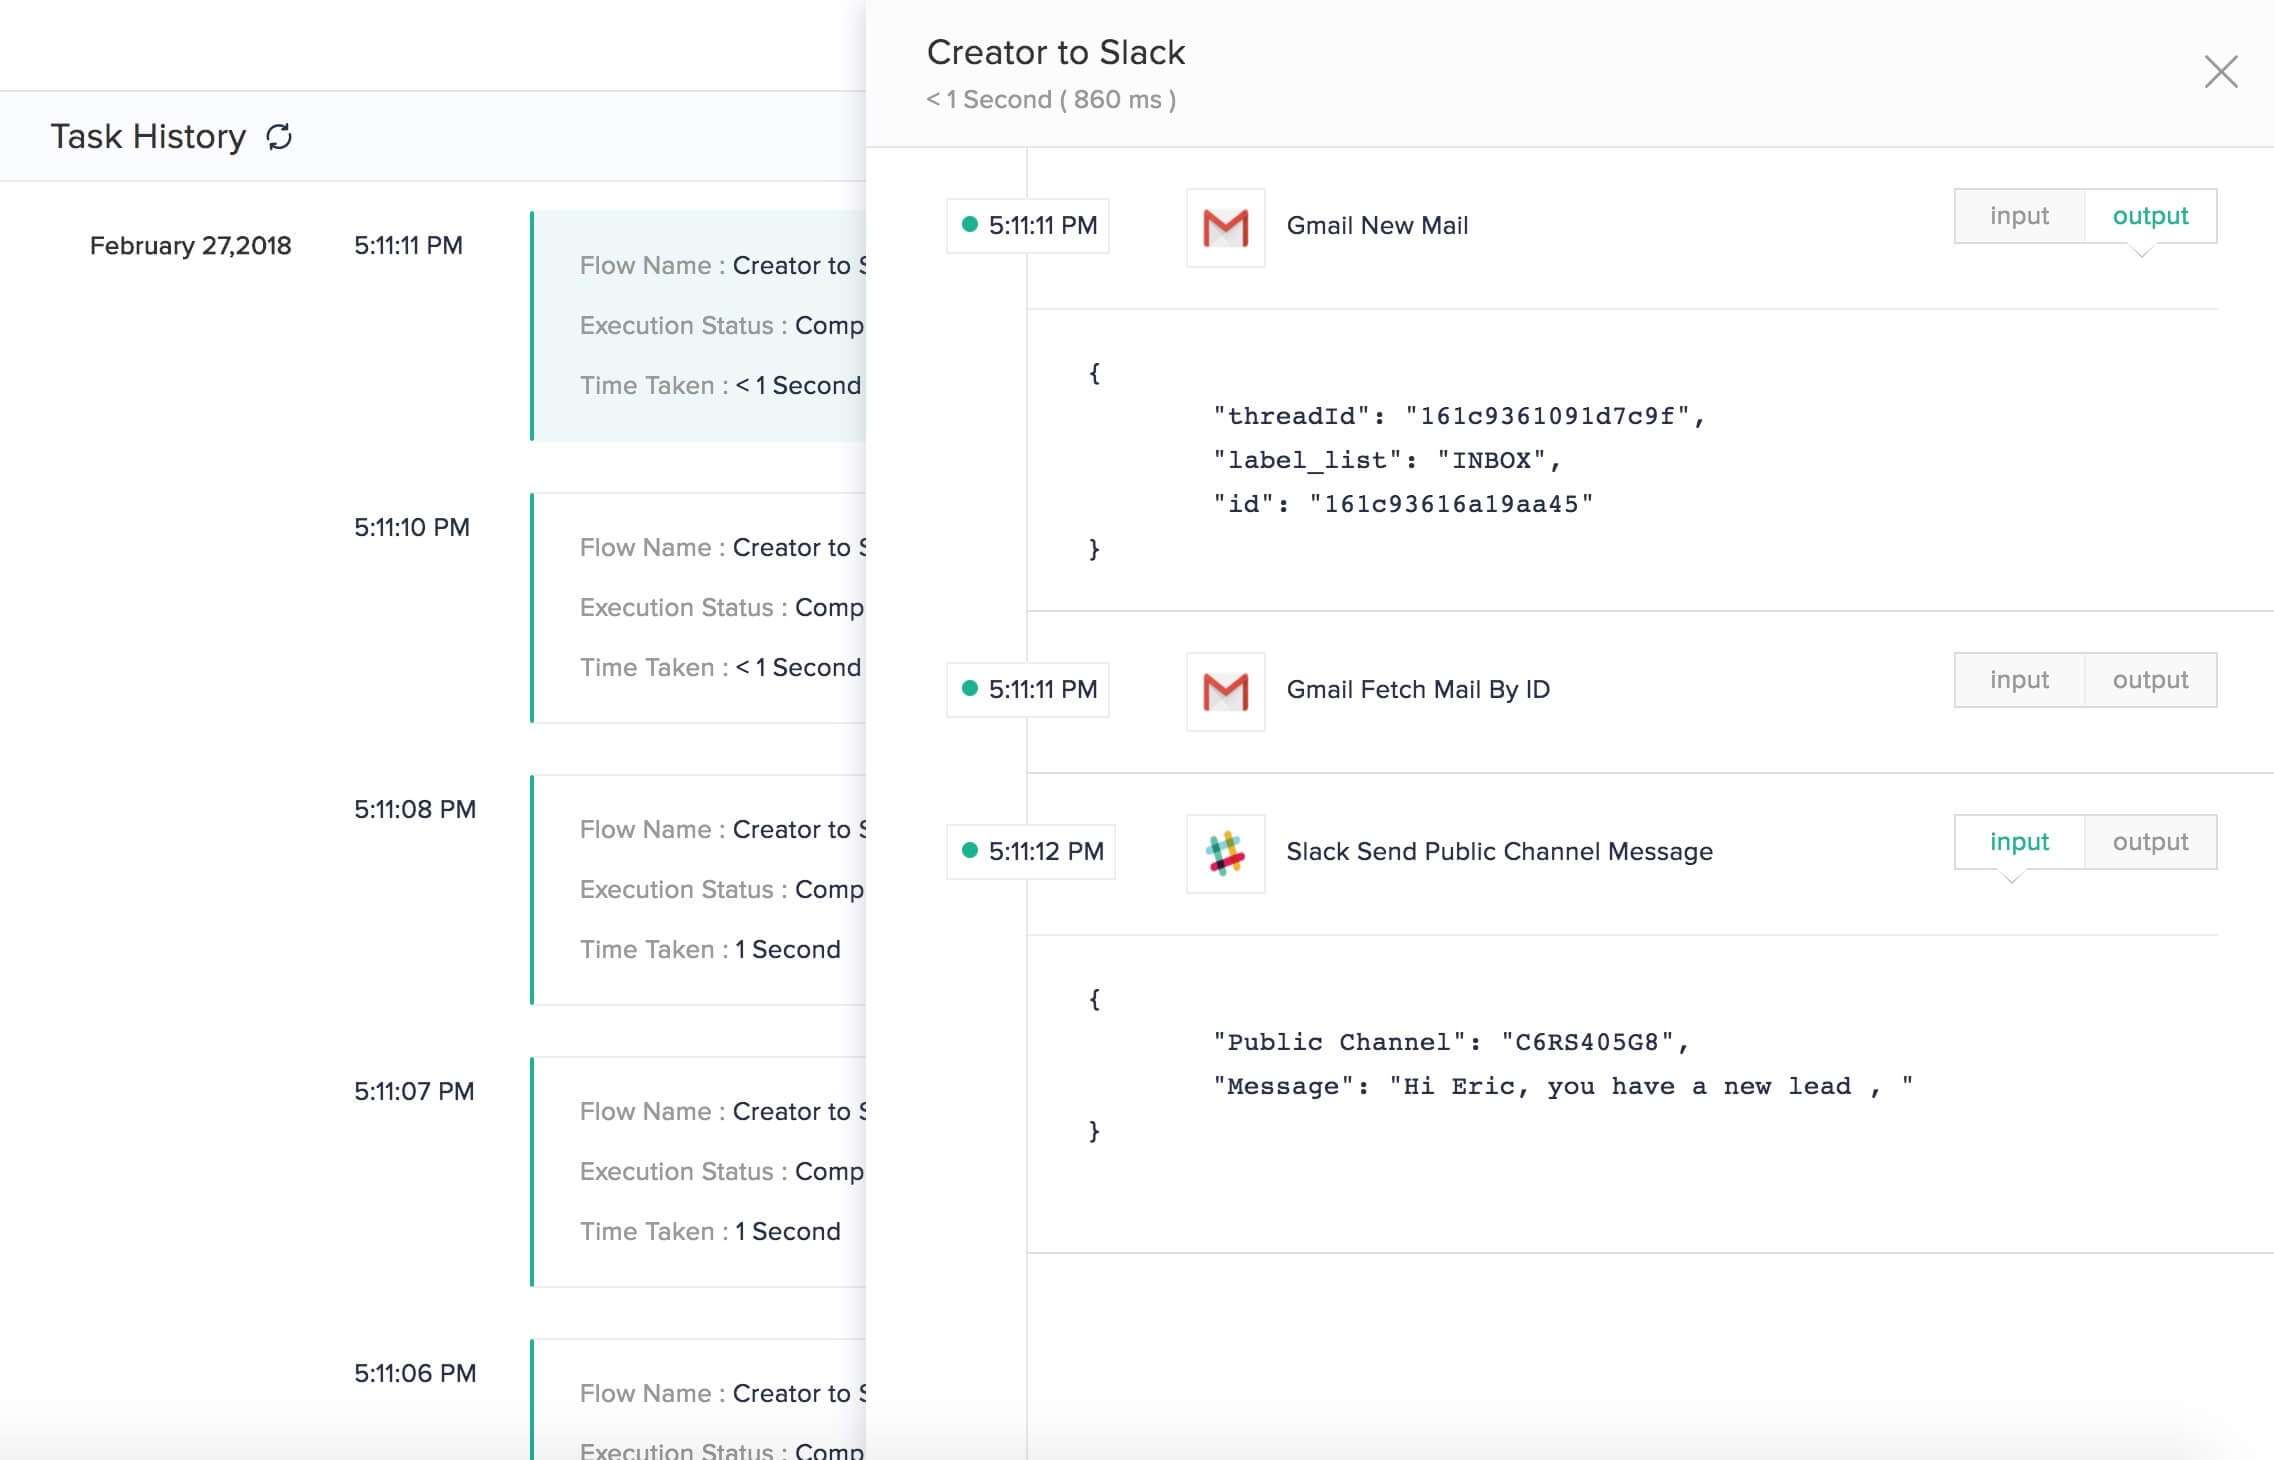Viewport: 2274px width, 1460px height.
Task: Click the "Creator to Slack" panel heading
Action: click(x=1055, y=52)
